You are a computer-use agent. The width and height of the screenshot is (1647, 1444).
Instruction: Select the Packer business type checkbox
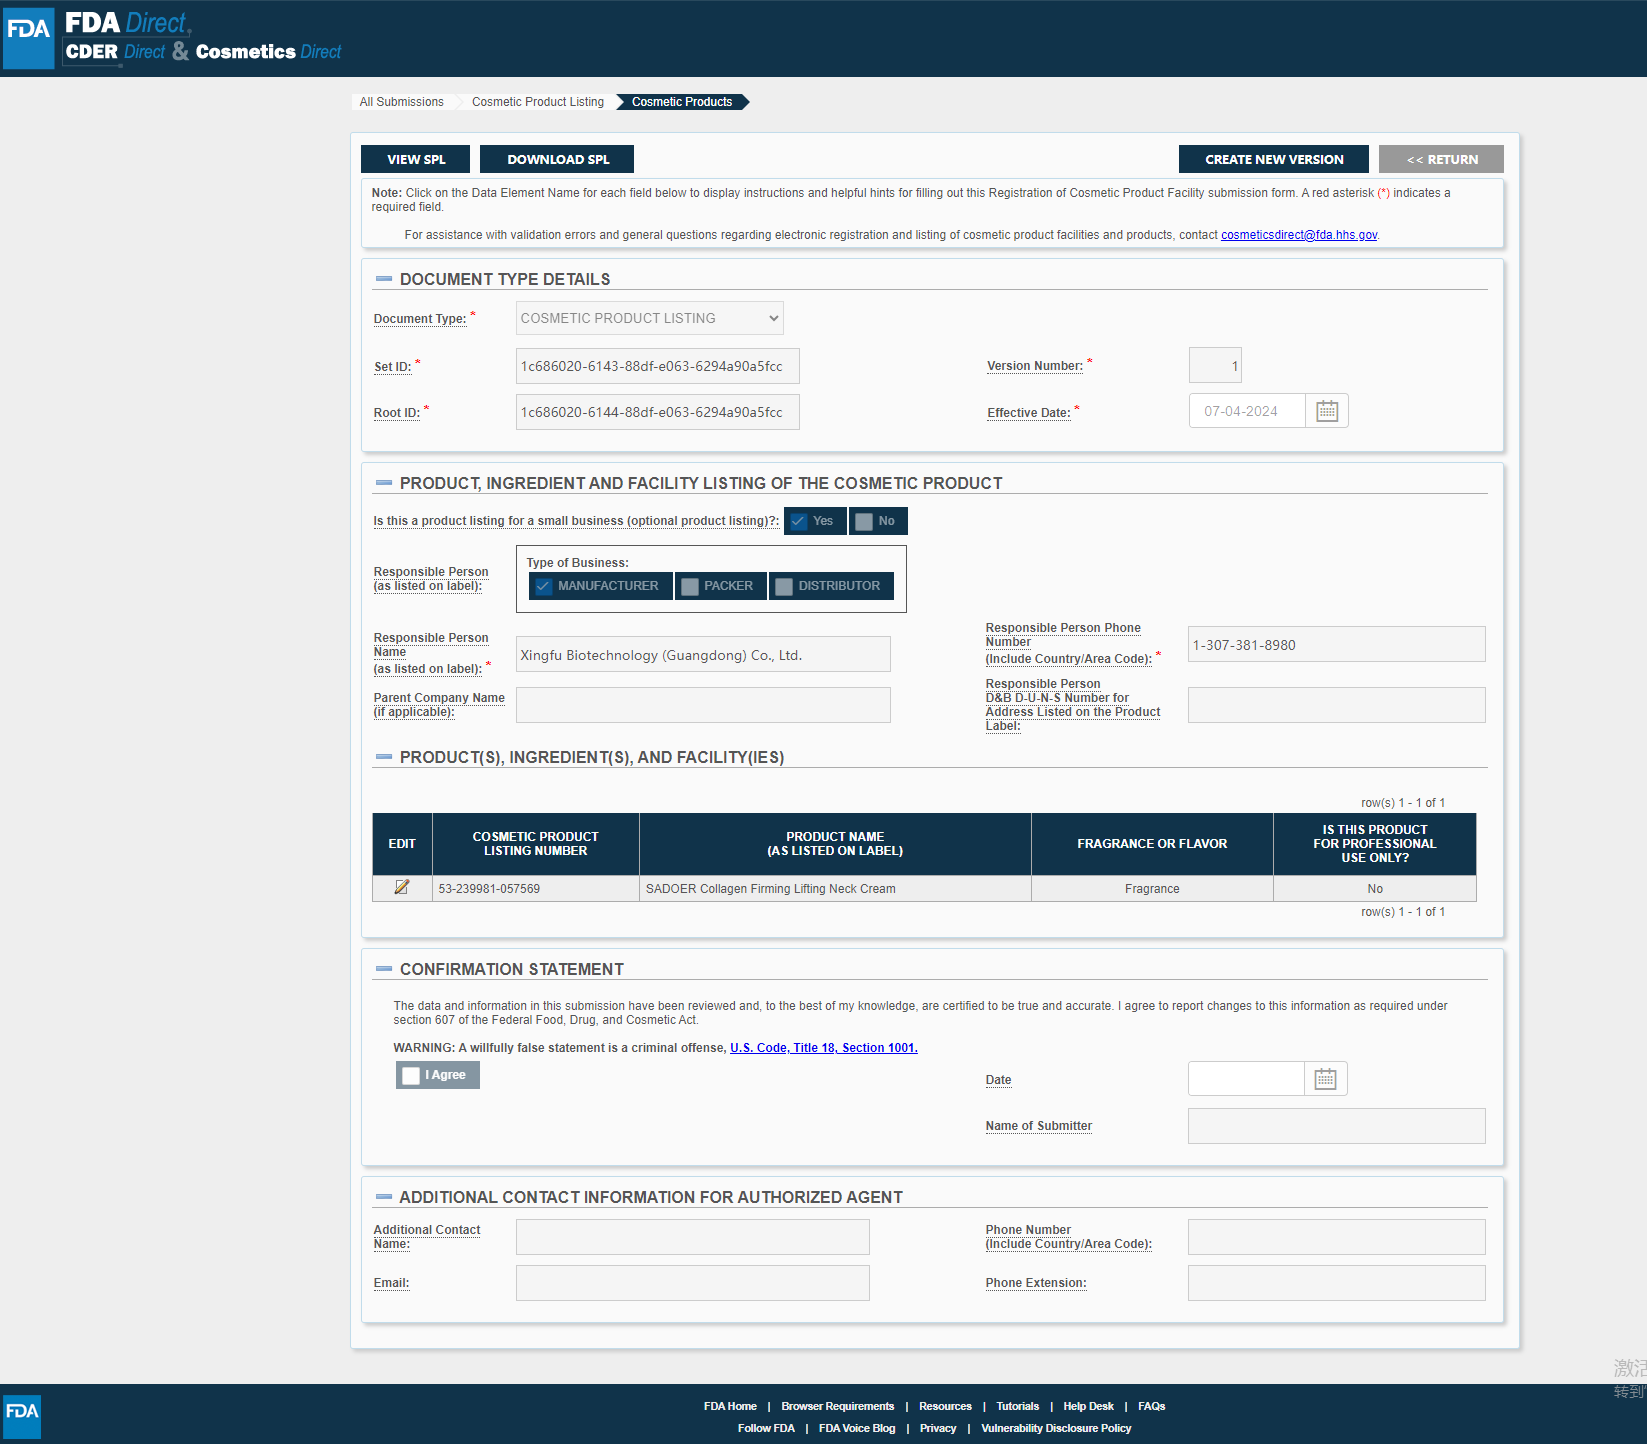pyautogui.click(x=690, y=586)
